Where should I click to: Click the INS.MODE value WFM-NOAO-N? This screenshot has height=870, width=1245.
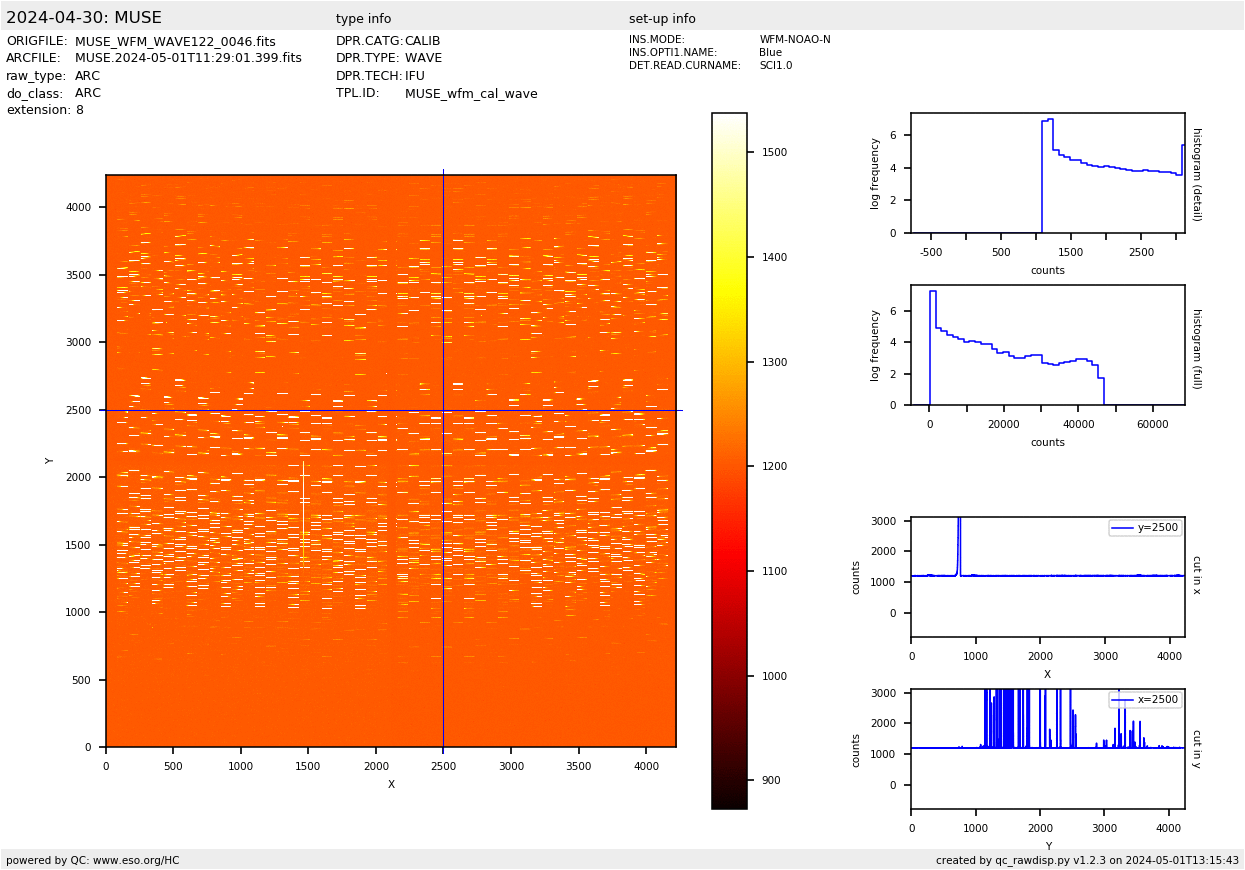794,40
